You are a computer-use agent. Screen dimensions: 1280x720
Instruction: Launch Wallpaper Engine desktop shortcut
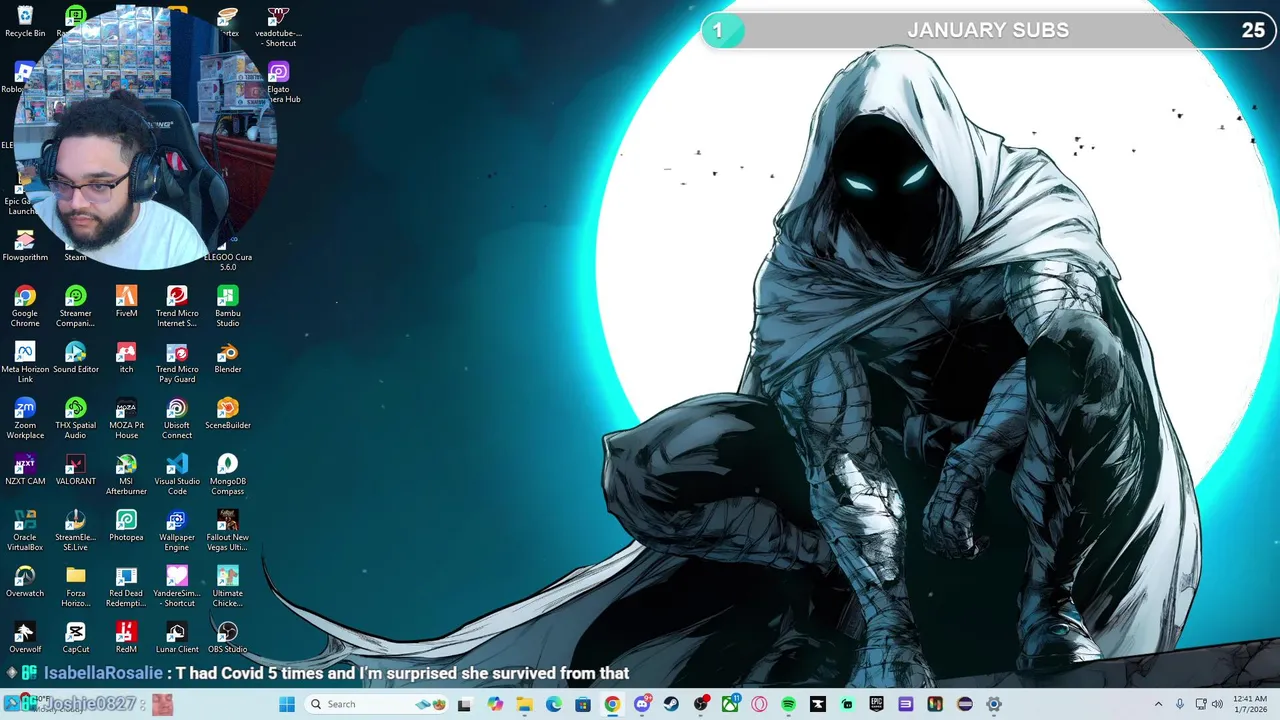177,530
